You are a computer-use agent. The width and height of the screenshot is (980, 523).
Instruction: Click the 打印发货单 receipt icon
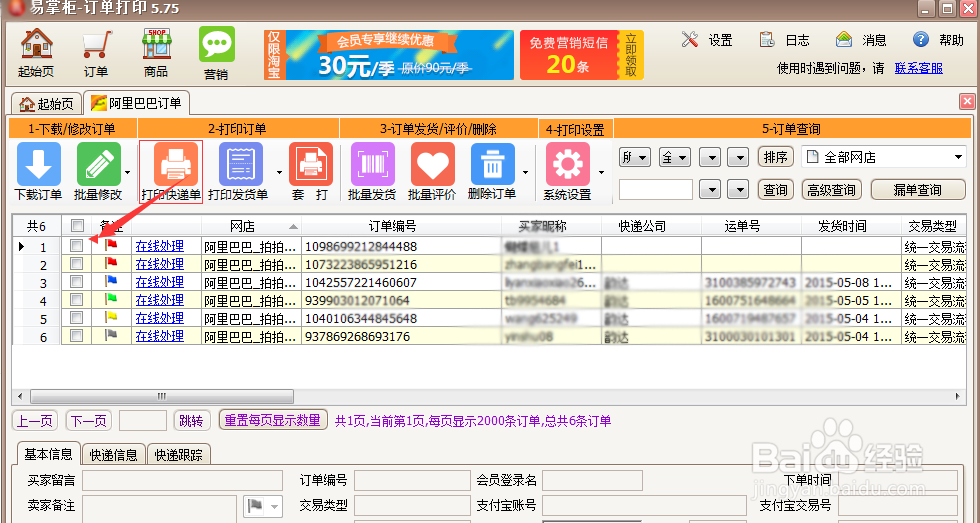[x=241, y=164]
